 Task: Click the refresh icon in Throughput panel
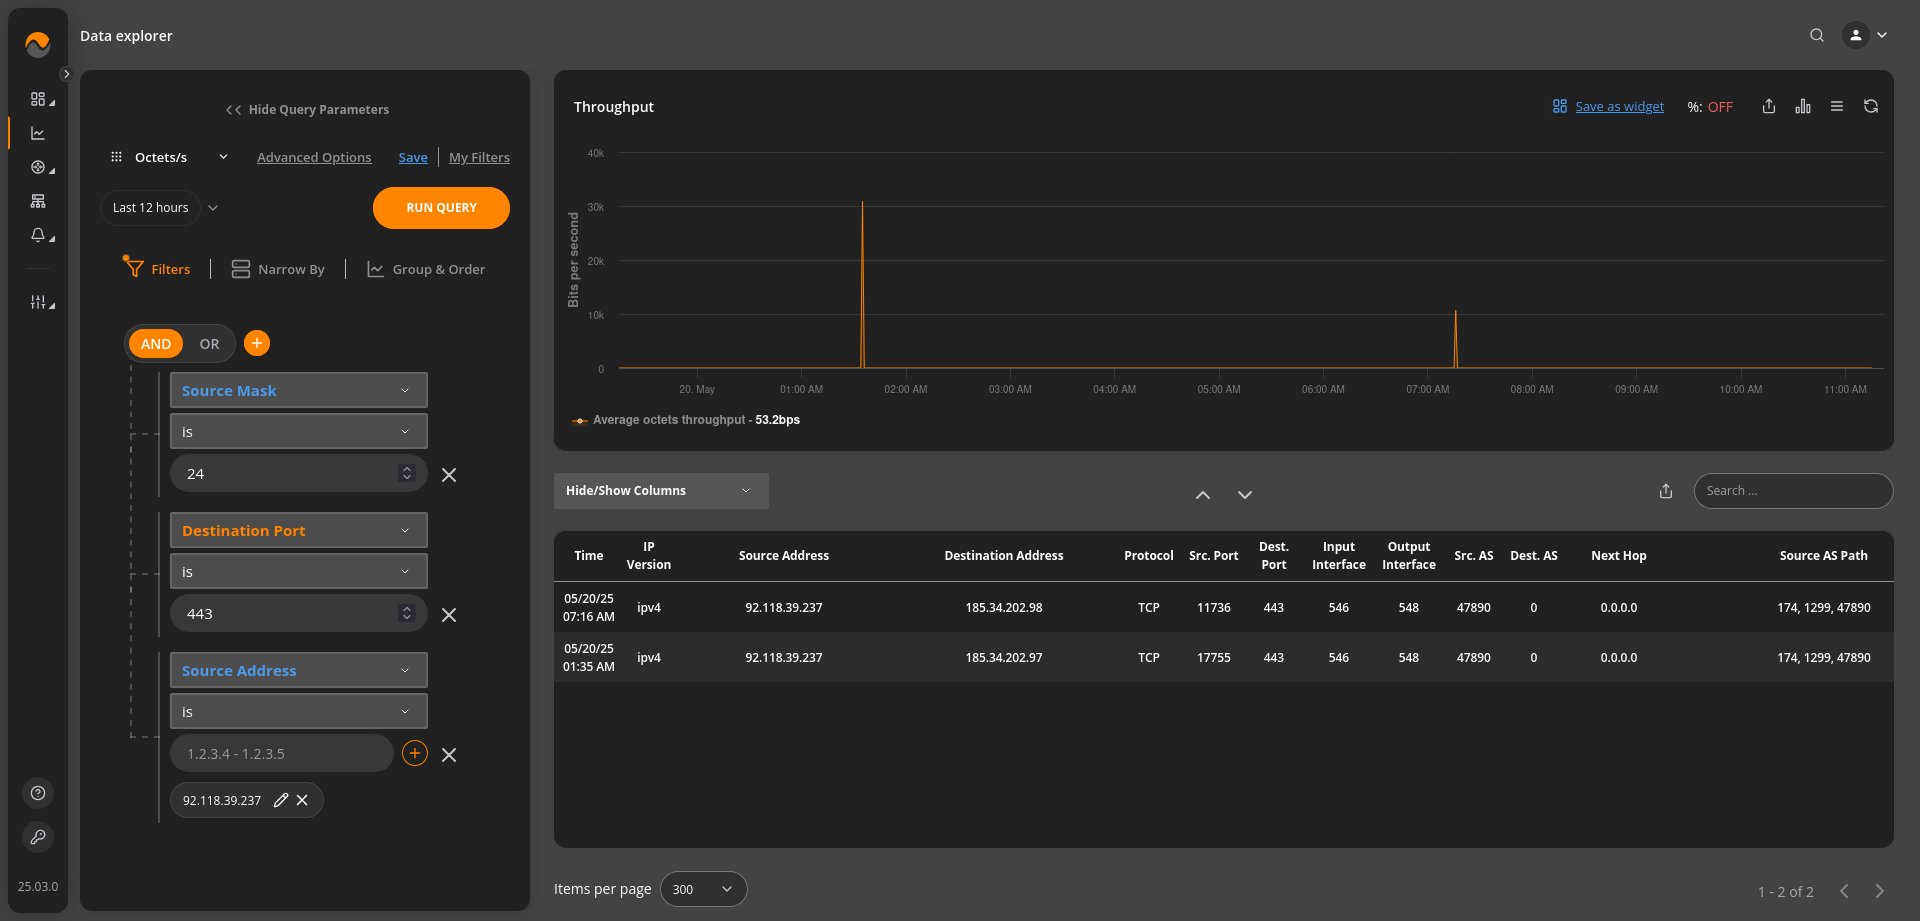pyautogui.click(x=1870, y=107)
